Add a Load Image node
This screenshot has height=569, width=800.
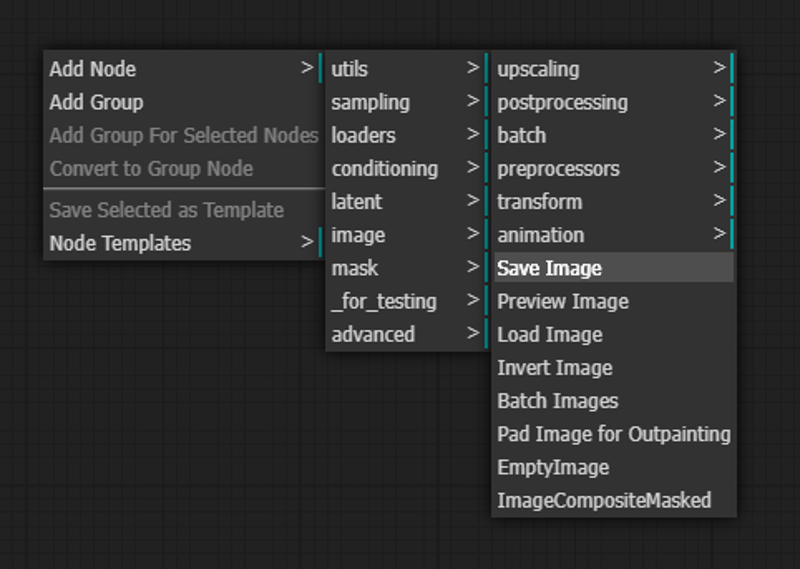click(614, 334)
